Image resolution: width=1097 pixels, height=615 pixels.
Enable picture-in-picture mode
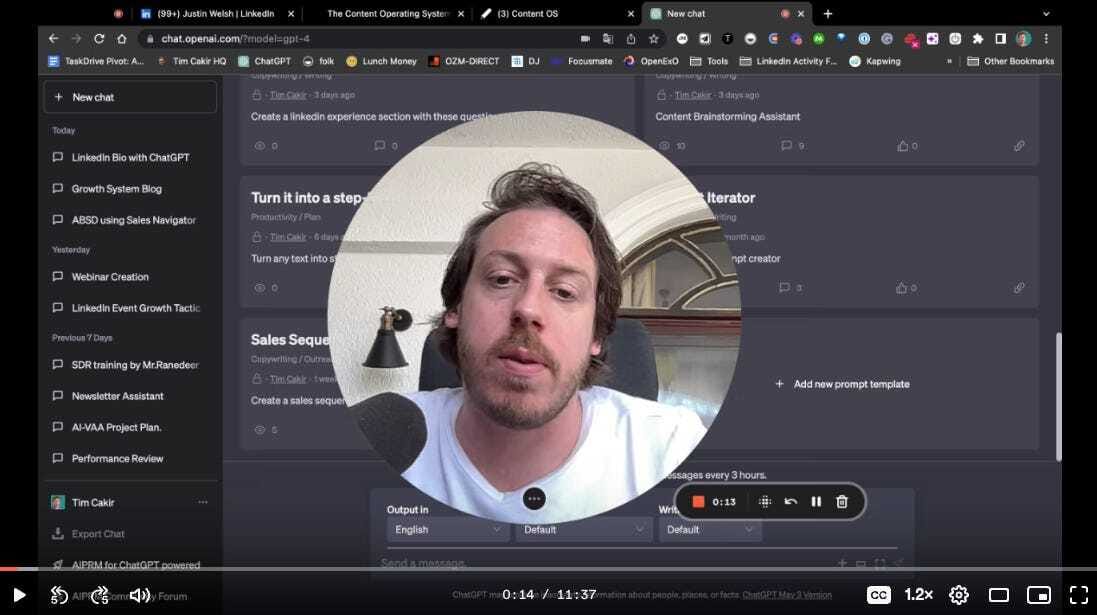(x=1038, y=595)
